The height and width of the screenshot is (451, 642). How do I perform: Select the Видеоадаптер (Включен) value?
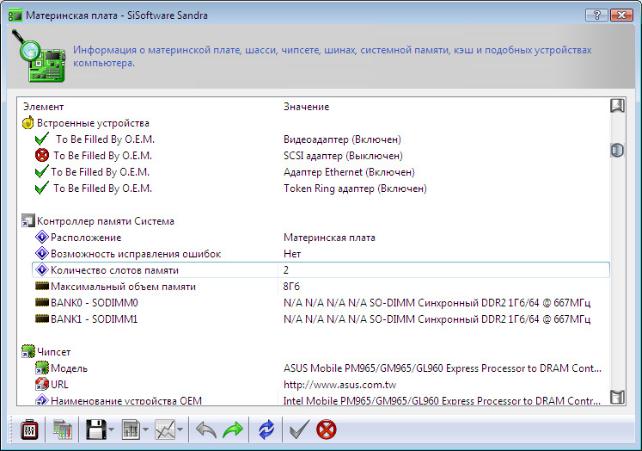pyautogui.click(x=342, y=140)
